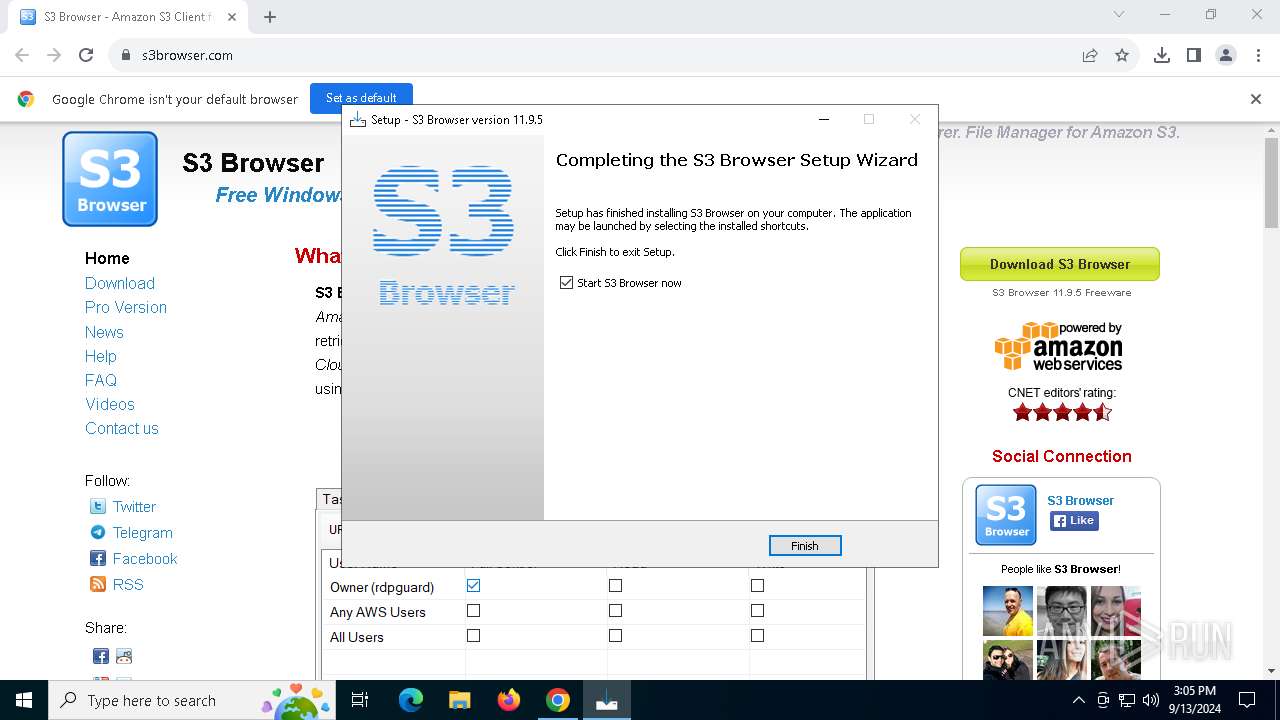The width and height of the screenshot is (1280, 720).
Task: Open Chrome profile avatar
Action: [x=1226, y=55]
